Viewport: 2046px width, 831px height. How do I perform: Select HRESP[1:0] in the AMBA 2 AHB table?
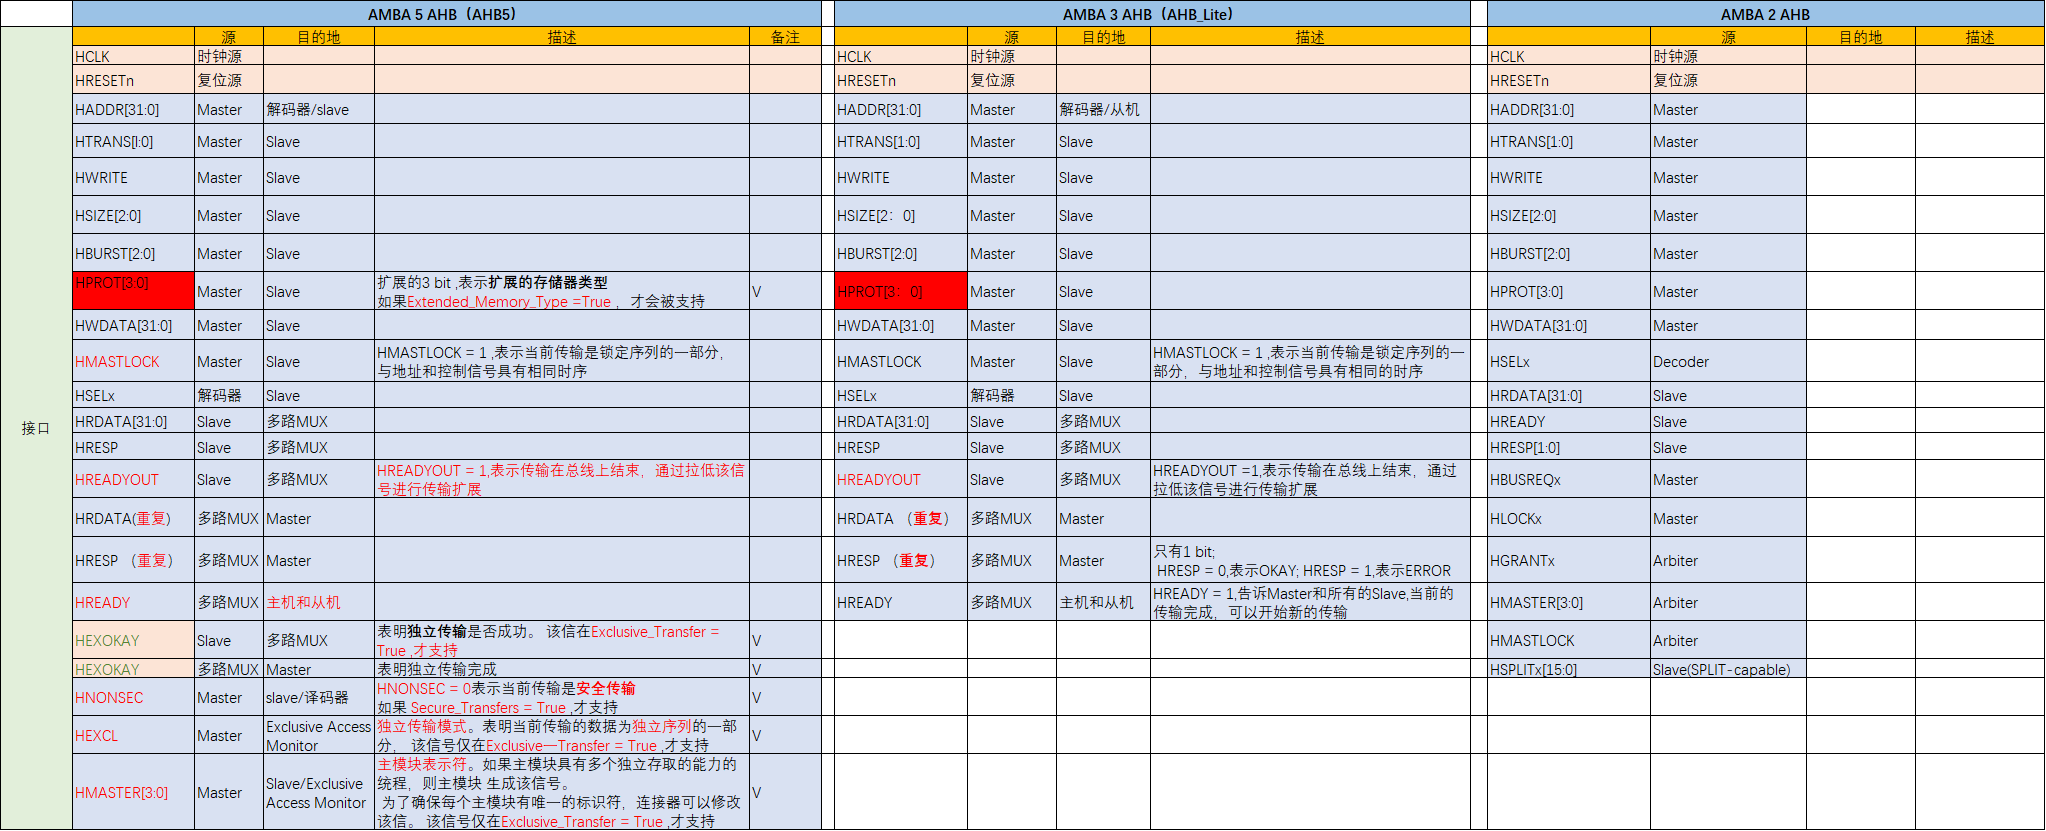pos(1569,447)
